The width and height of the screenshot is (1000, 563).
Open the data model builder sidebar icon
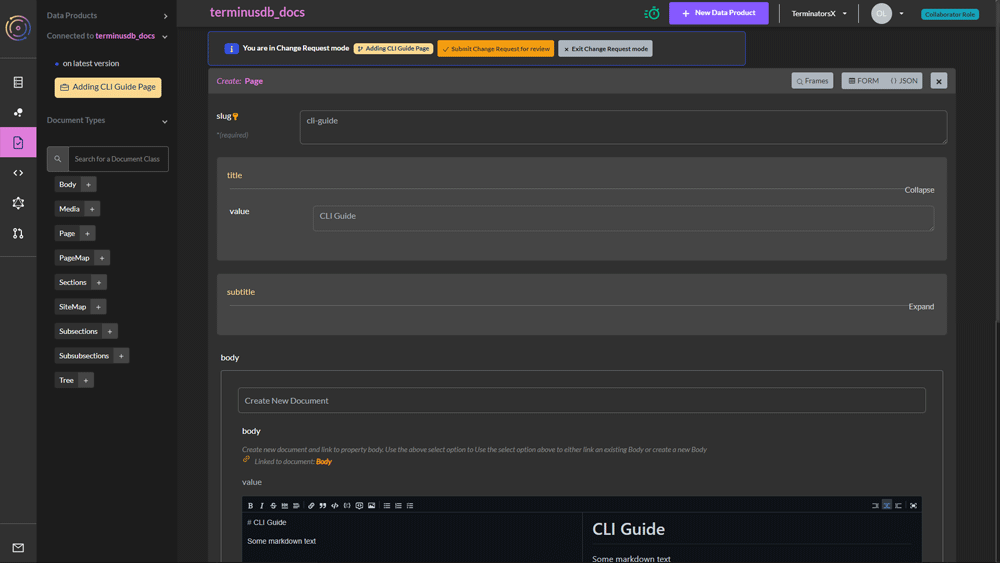[x=18, y=203]
